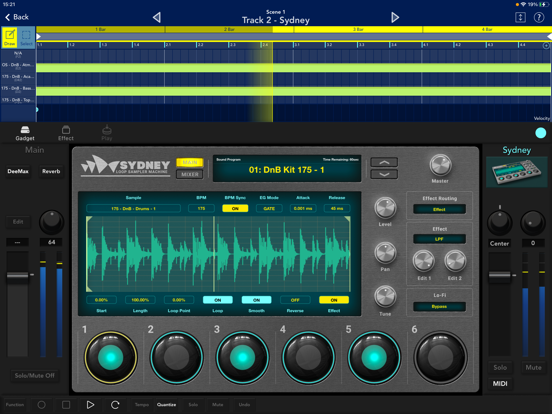Open the Lo-Fi Bypass selector

tap(439, 306)
